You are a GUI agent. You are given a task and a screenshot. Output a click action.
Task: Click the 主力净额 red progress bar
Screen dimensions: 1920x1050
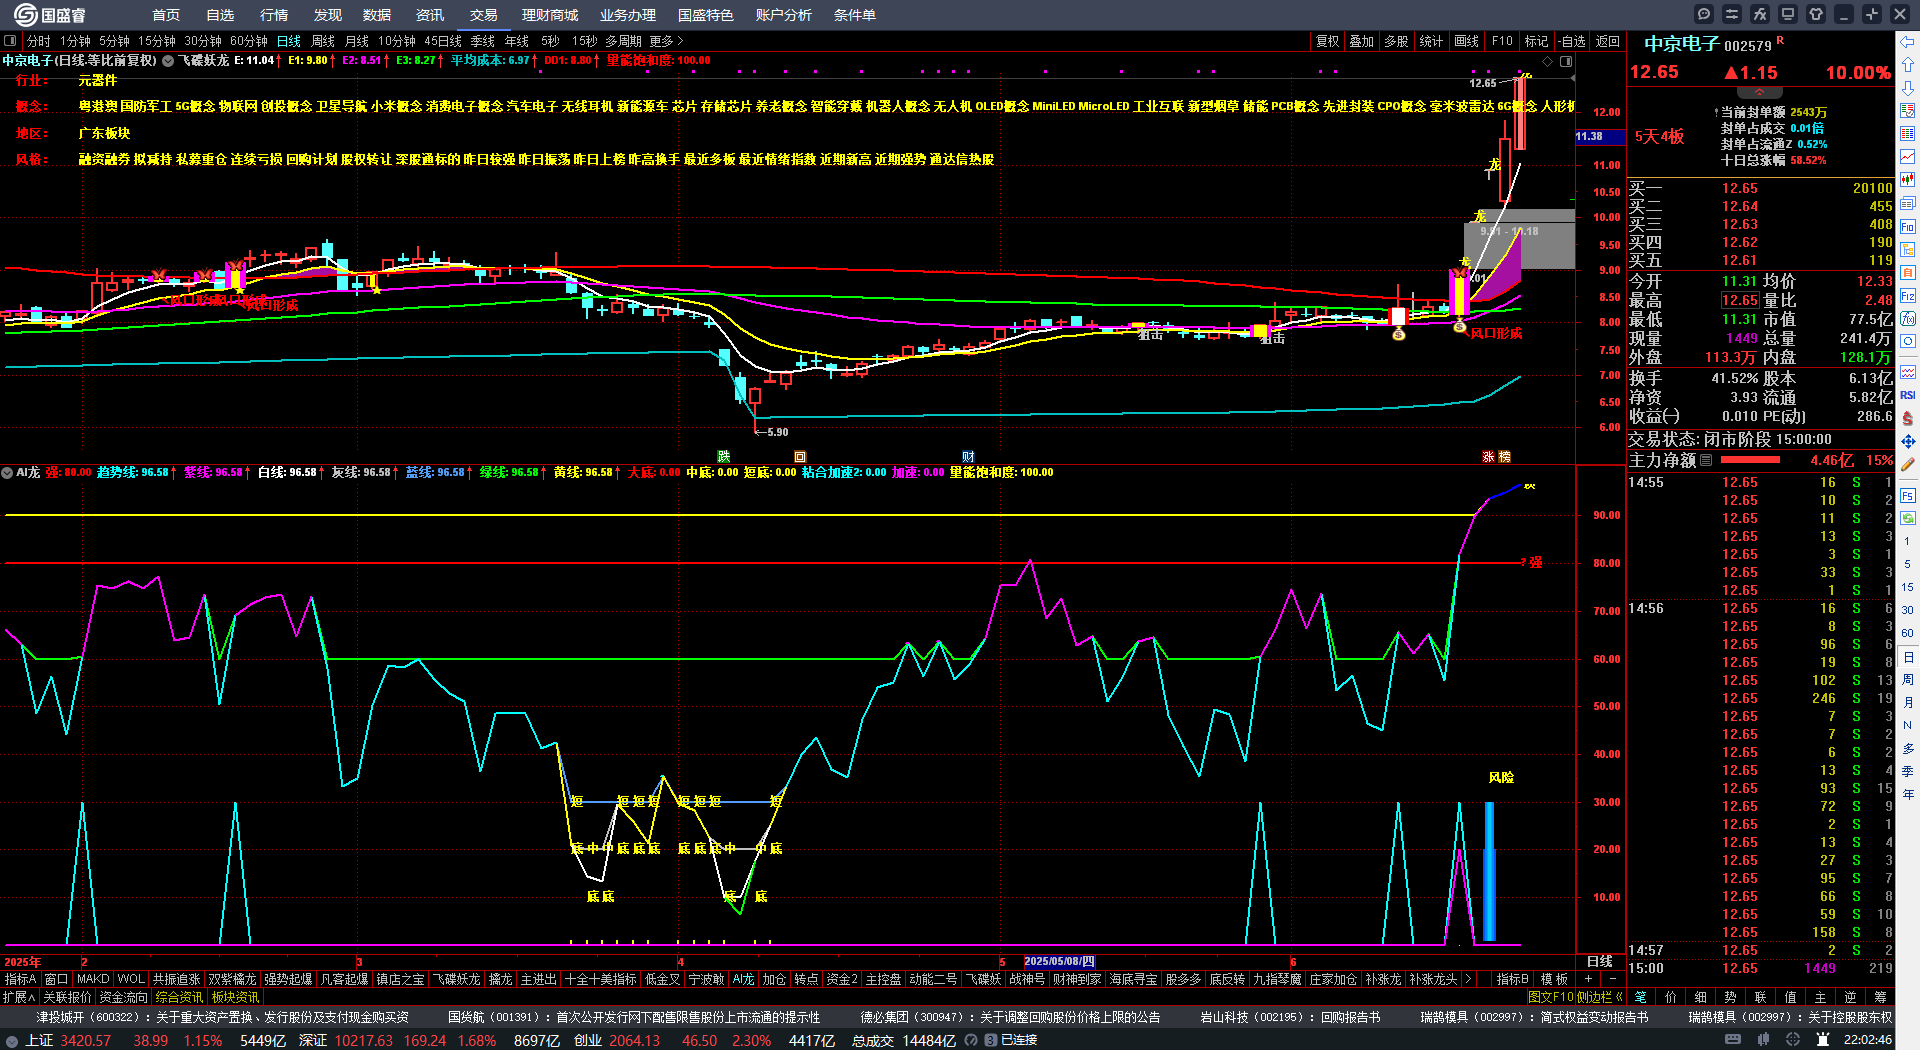(1750, 460)
